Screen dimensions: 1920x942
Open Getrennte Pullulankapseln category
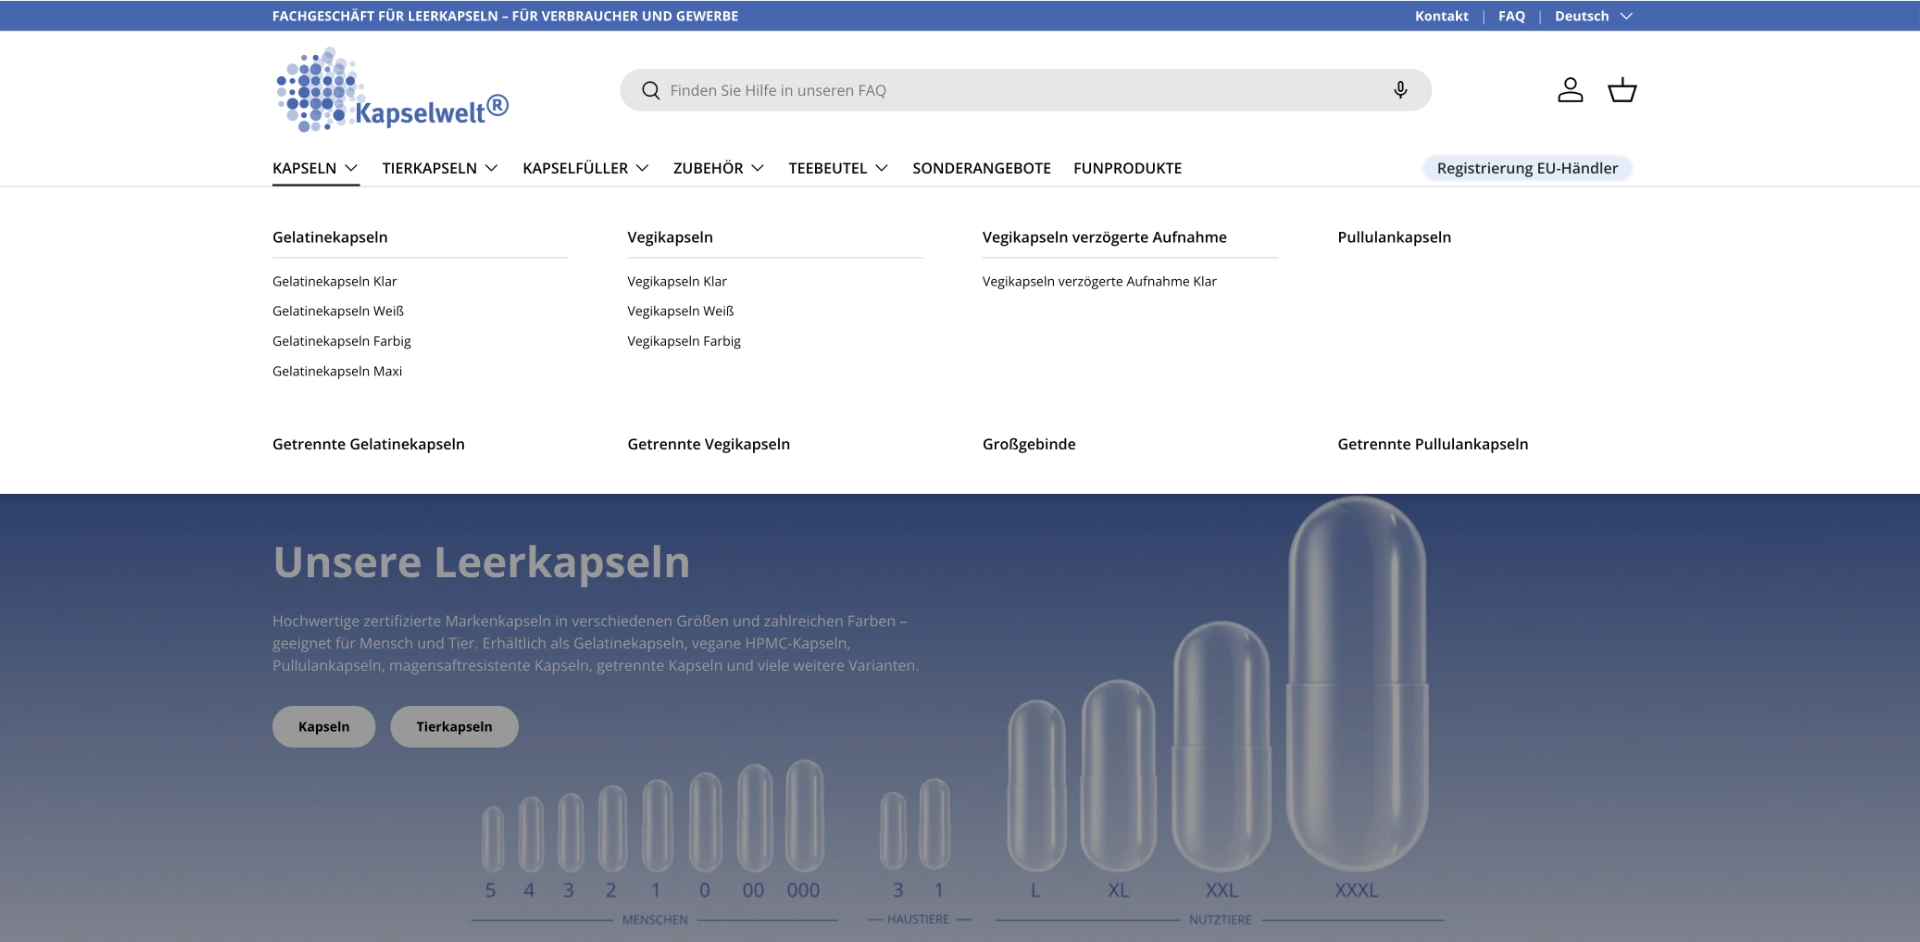(x=1432, y=444)
